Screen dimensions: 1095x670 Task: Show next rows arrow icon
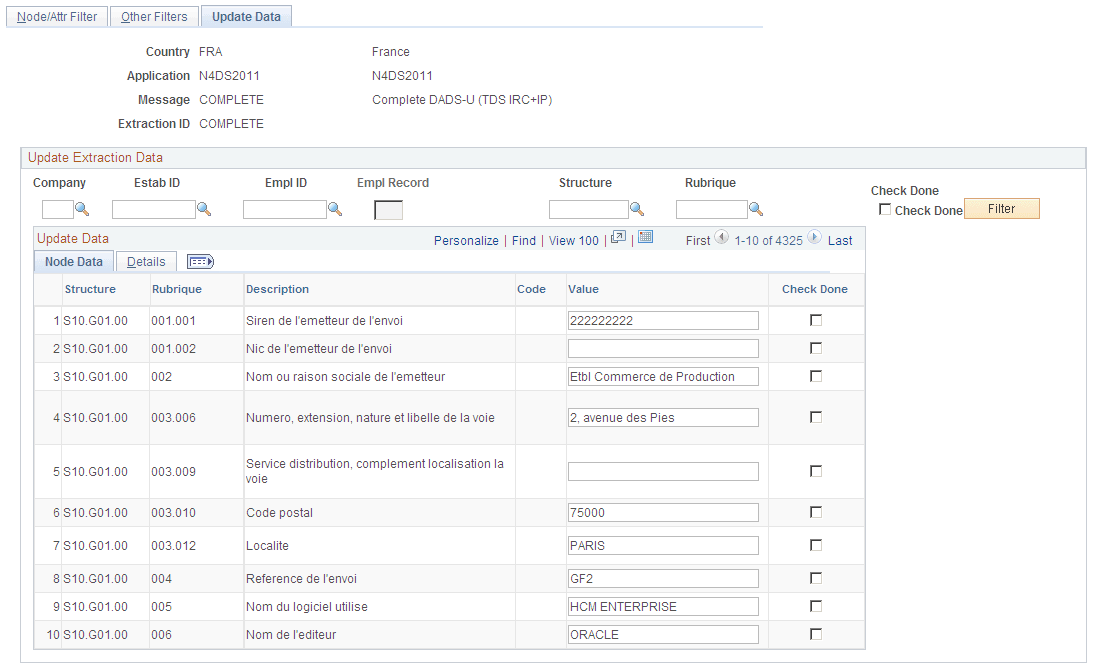point(814,238)
